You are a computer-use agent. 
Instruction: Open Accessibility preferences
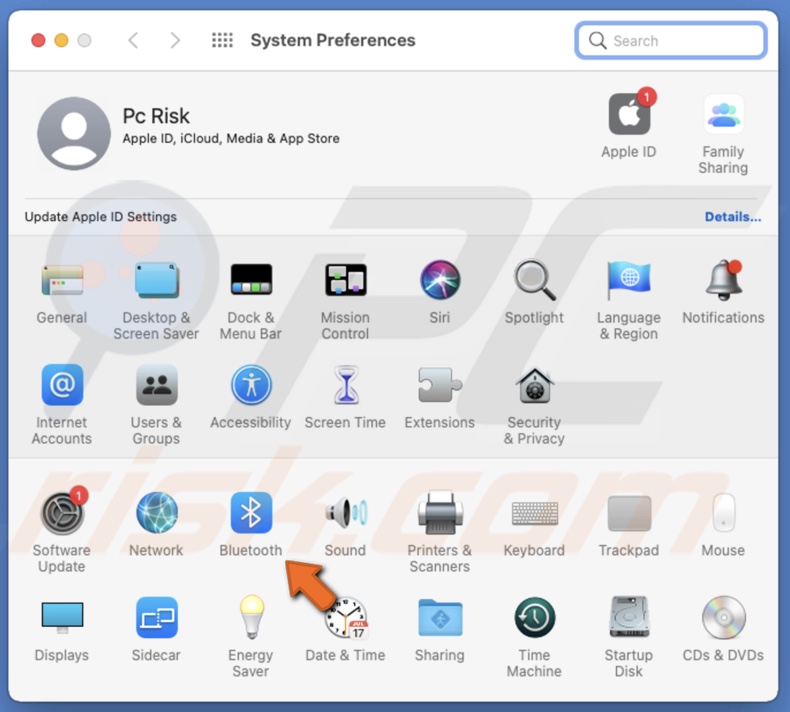coord(251,387)
